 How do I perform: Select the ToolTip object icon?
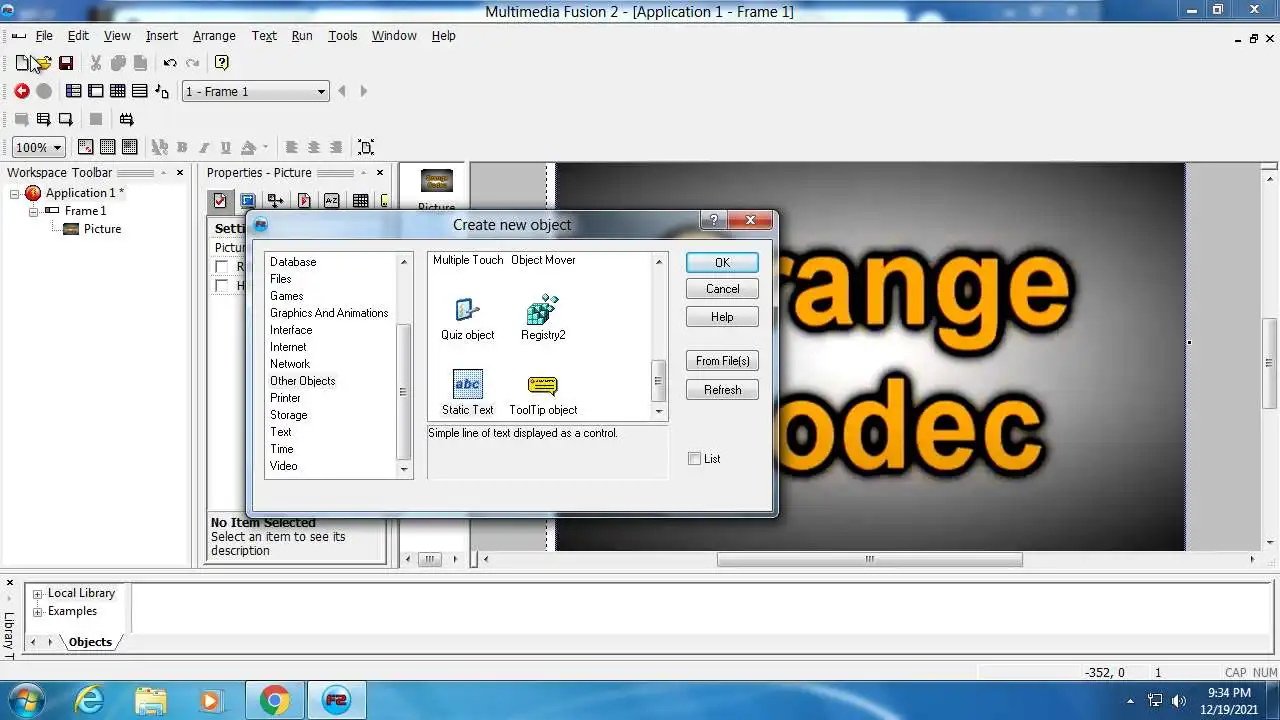tap(543, 385)
